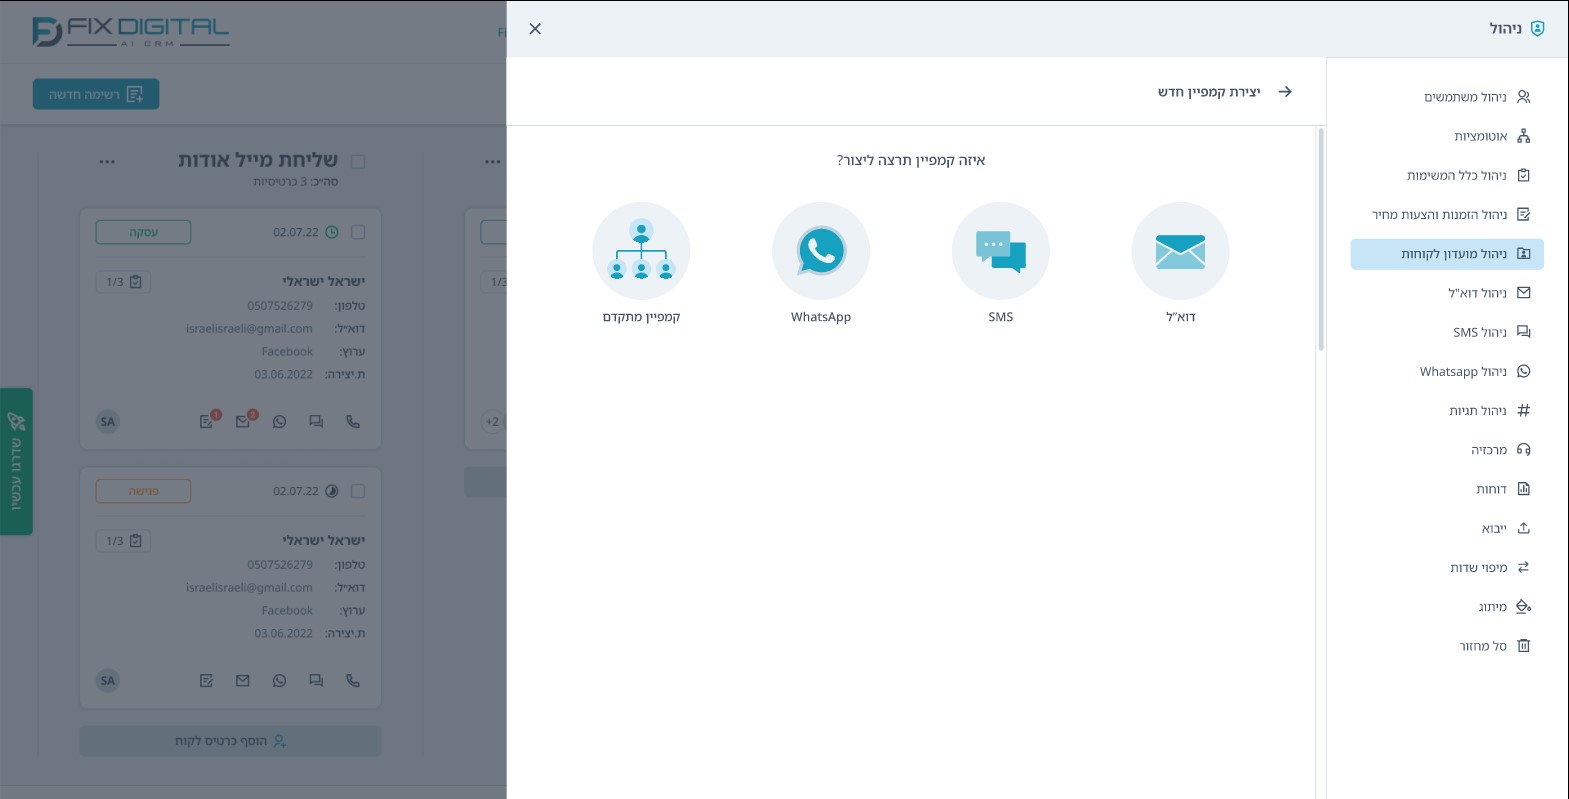Choose the WhatsApp campaign icon
The height and width of the screenshot is (799, 1569).
[821, 251]
